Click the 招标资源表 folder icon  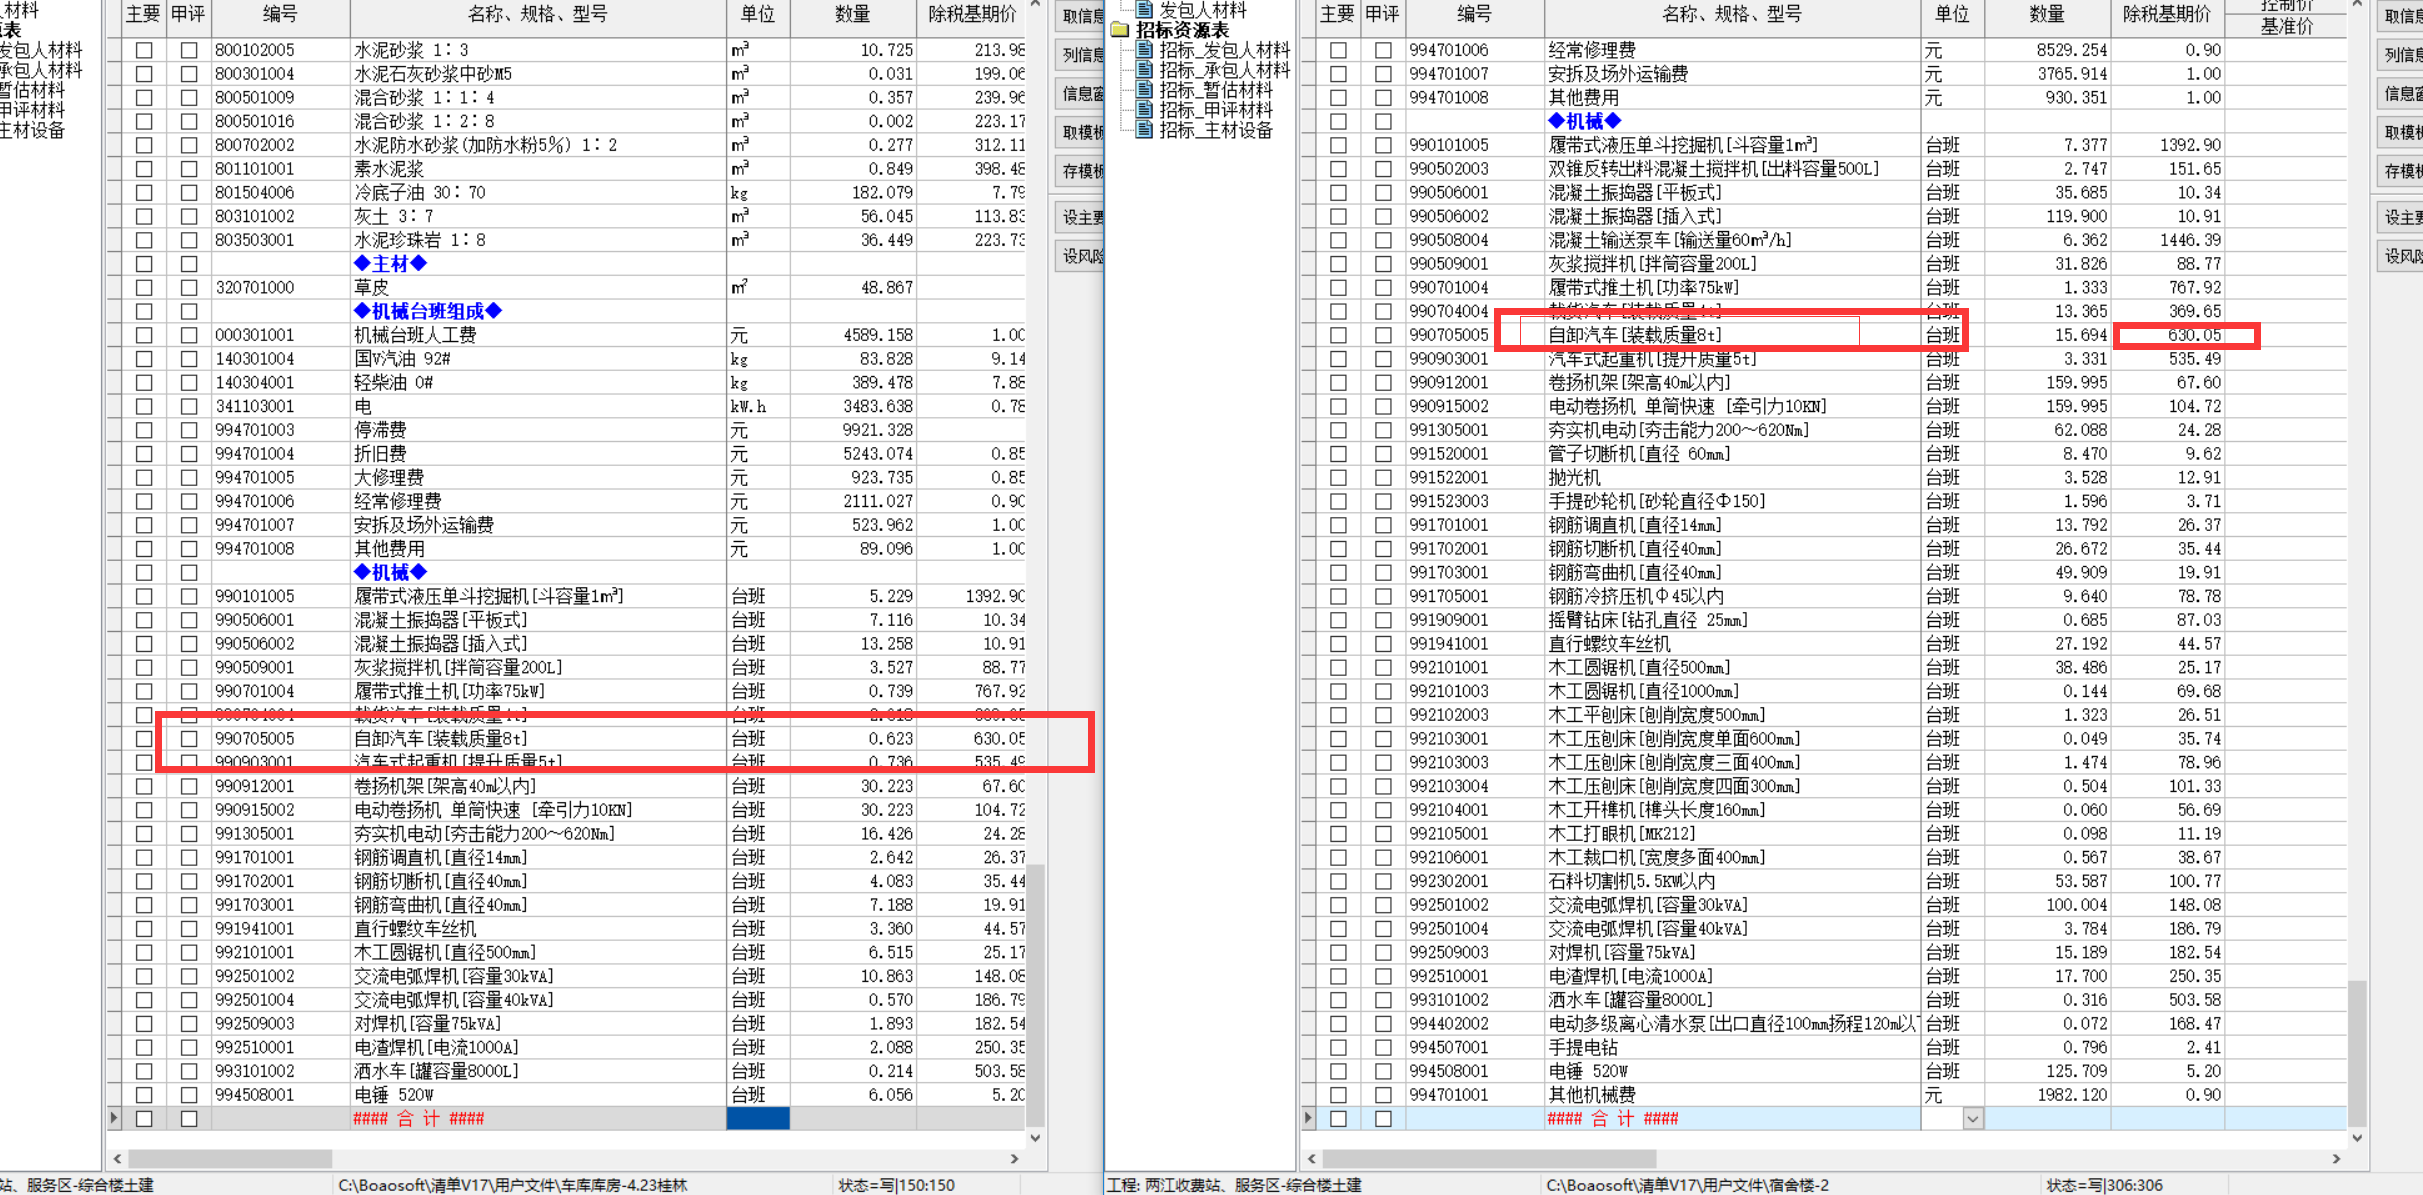[1120, 30]
